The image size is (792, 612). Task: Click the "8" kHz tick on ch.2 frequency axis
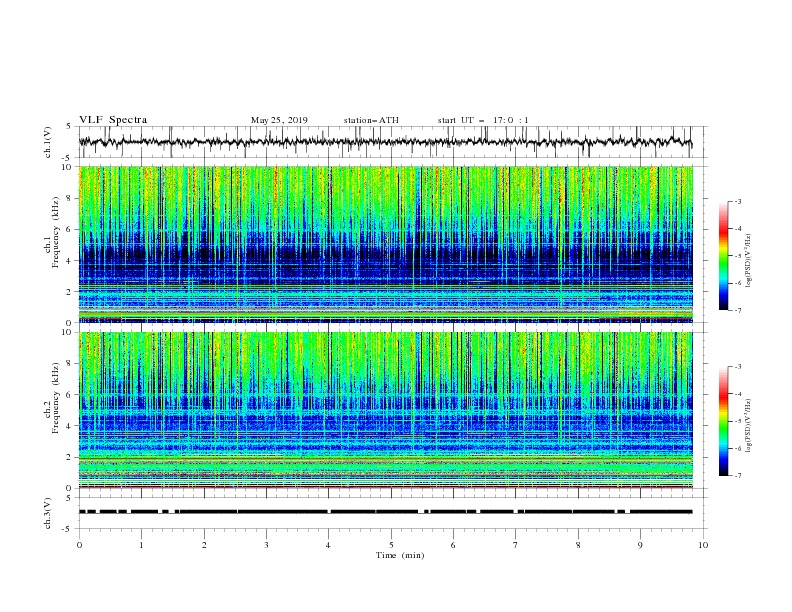(x=69, y=363)
